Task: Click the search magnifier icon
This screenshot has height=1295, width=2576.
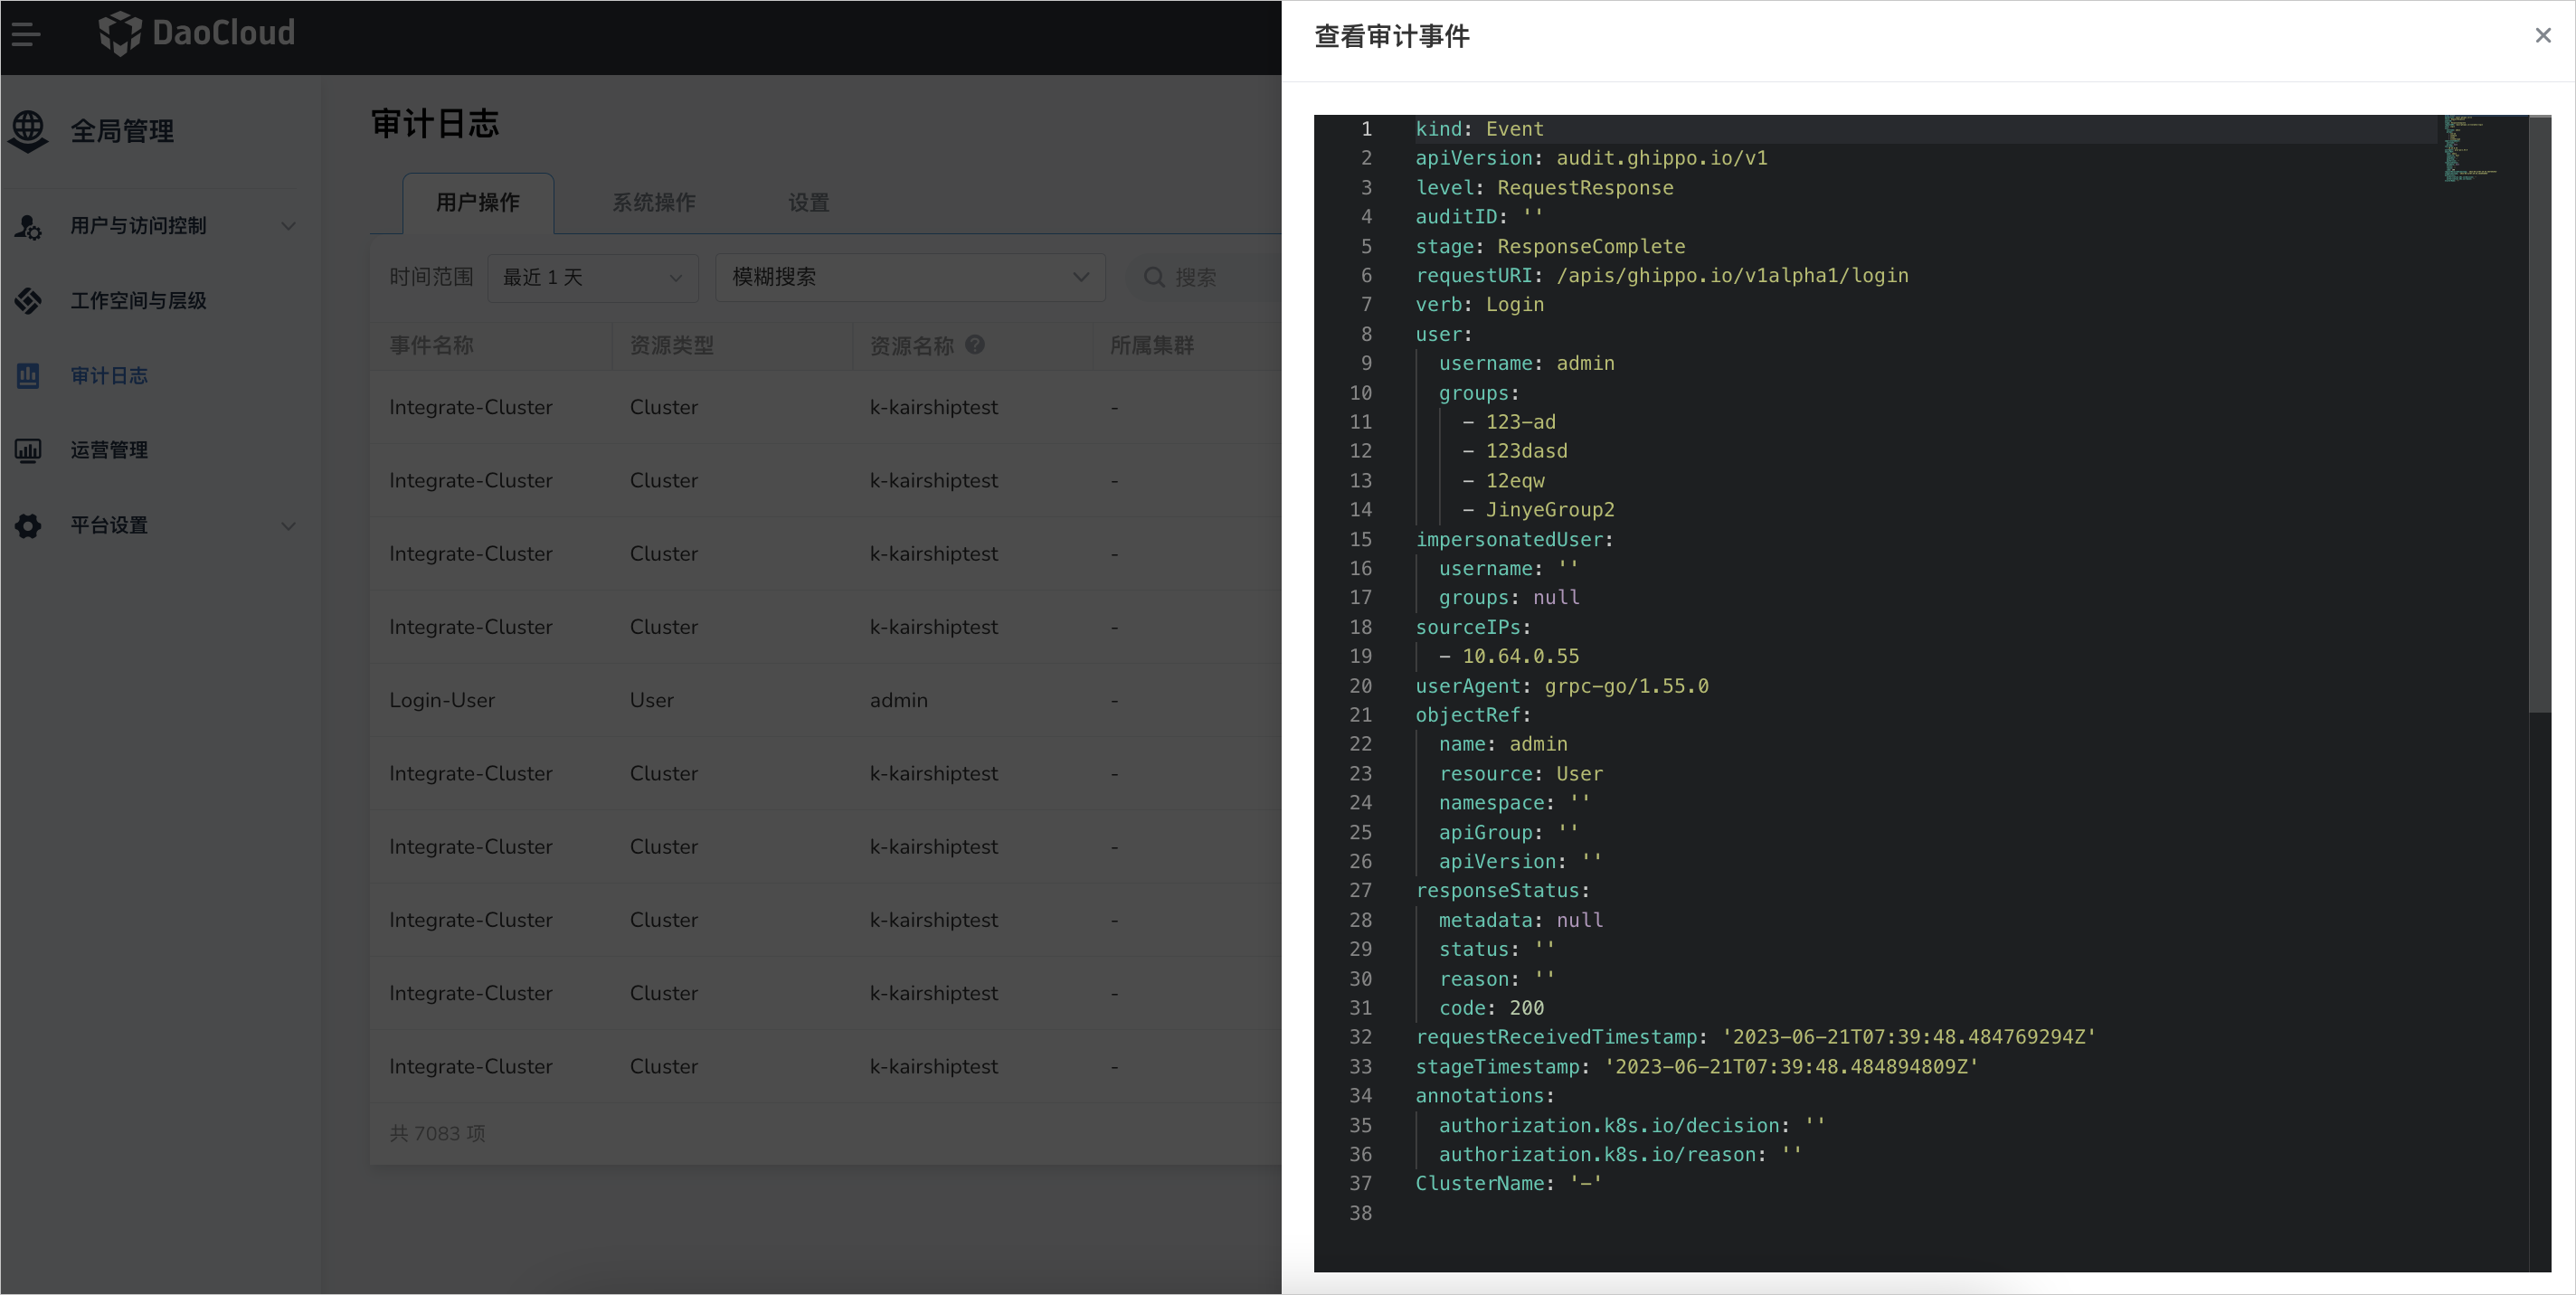Action: pos(1154,277)
